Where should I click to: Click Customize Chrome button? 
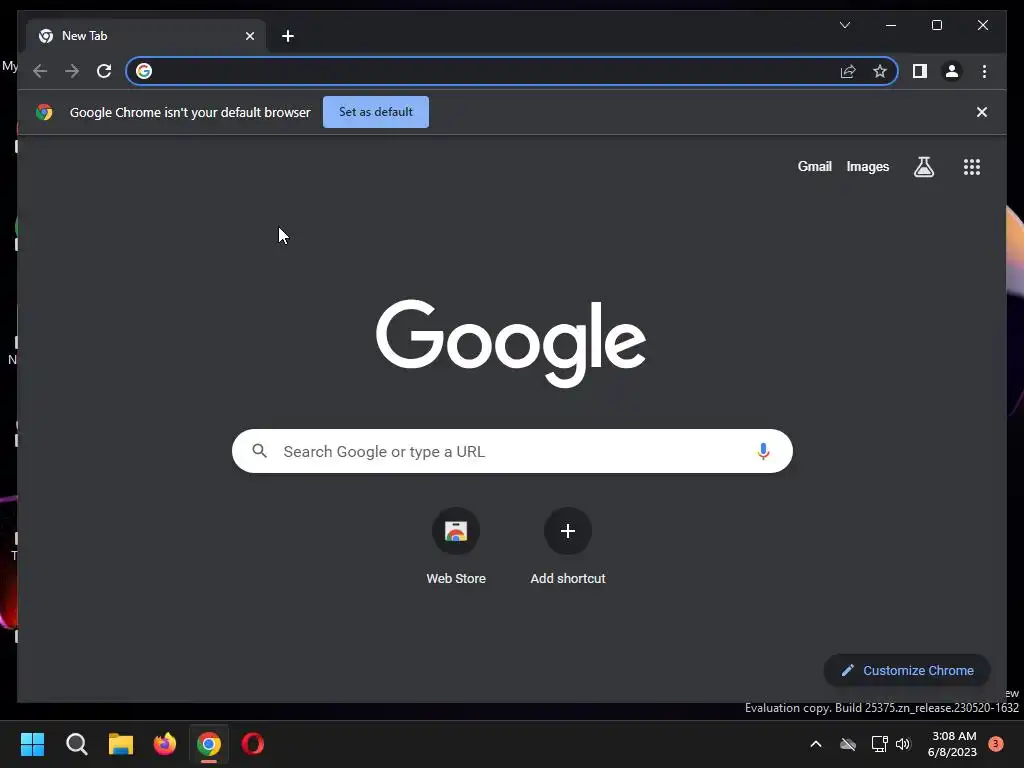point(907,671)
